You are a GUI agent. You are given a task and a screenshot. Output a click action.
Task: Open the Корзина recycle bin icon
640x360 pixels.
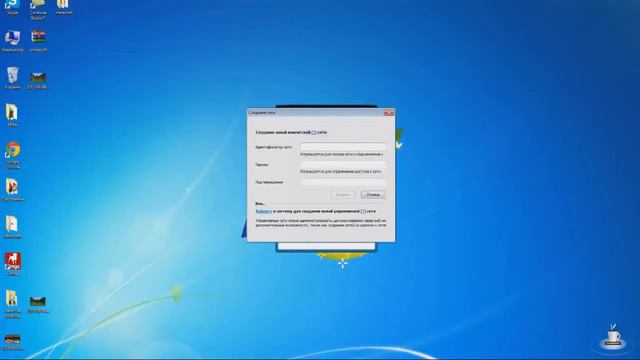pyautogui.click(x=13, y=78)
